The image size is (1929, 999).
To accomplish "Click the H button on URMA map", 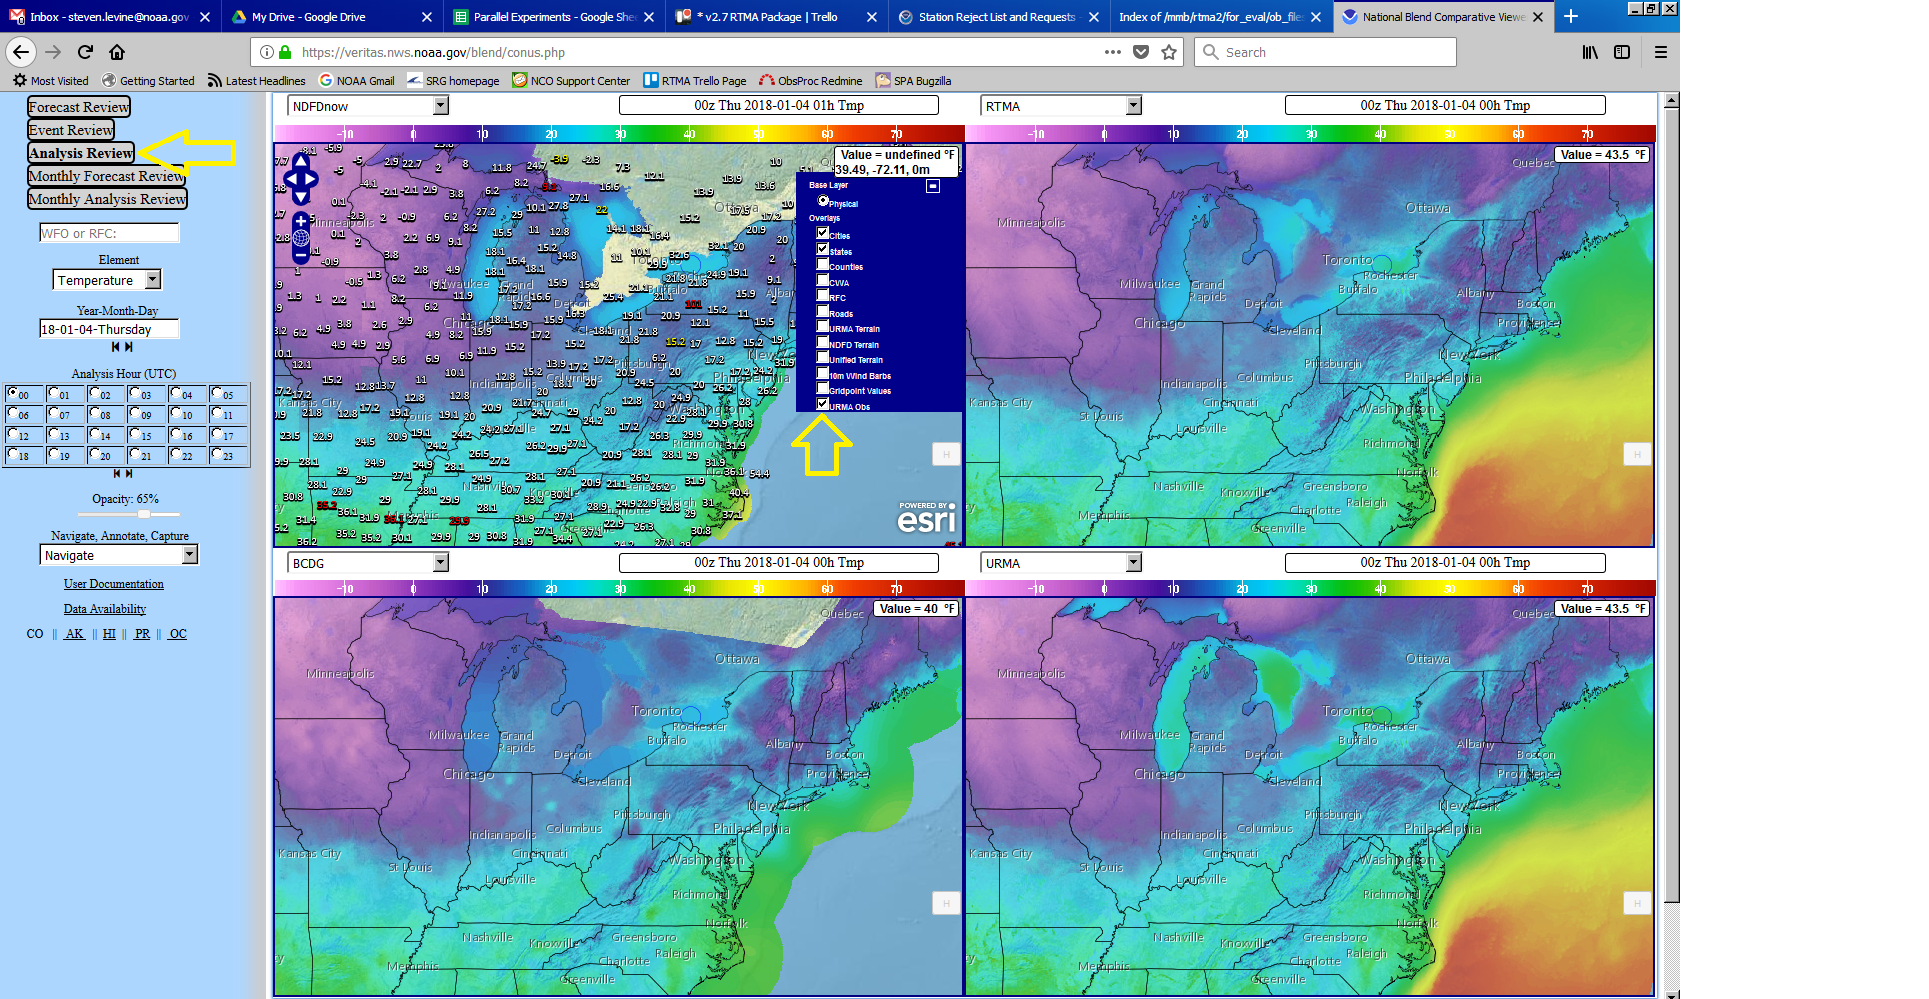I will click(x=1637, y=904).
